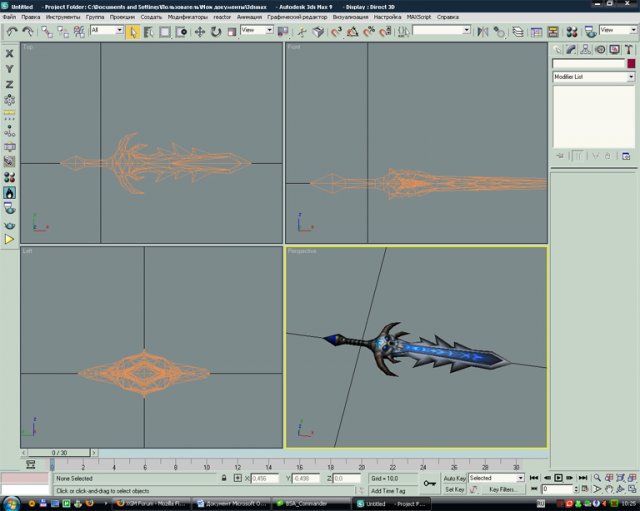Activate the Bind to Space Warp tool
This screenshot has width=640, height=511.
coord(79,31)
